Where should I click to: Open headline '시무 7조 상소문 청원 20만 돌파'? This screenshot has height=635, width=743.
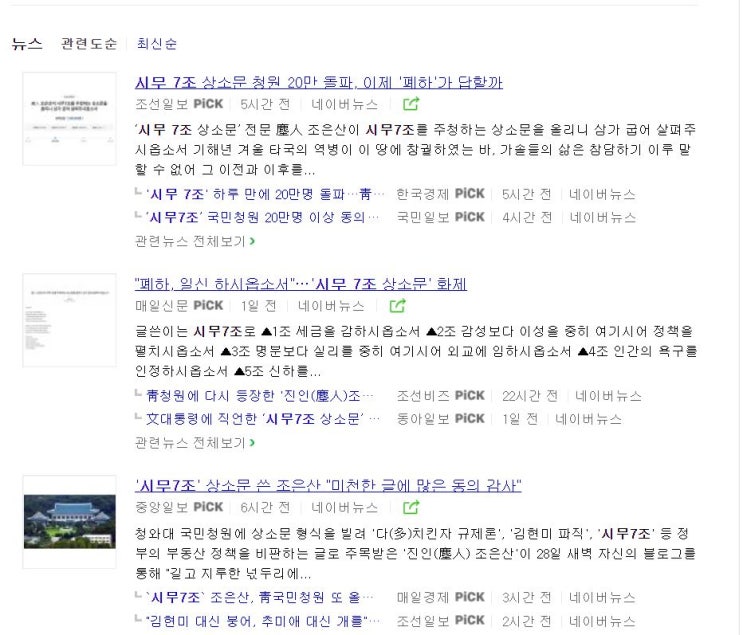click(318, 82)
